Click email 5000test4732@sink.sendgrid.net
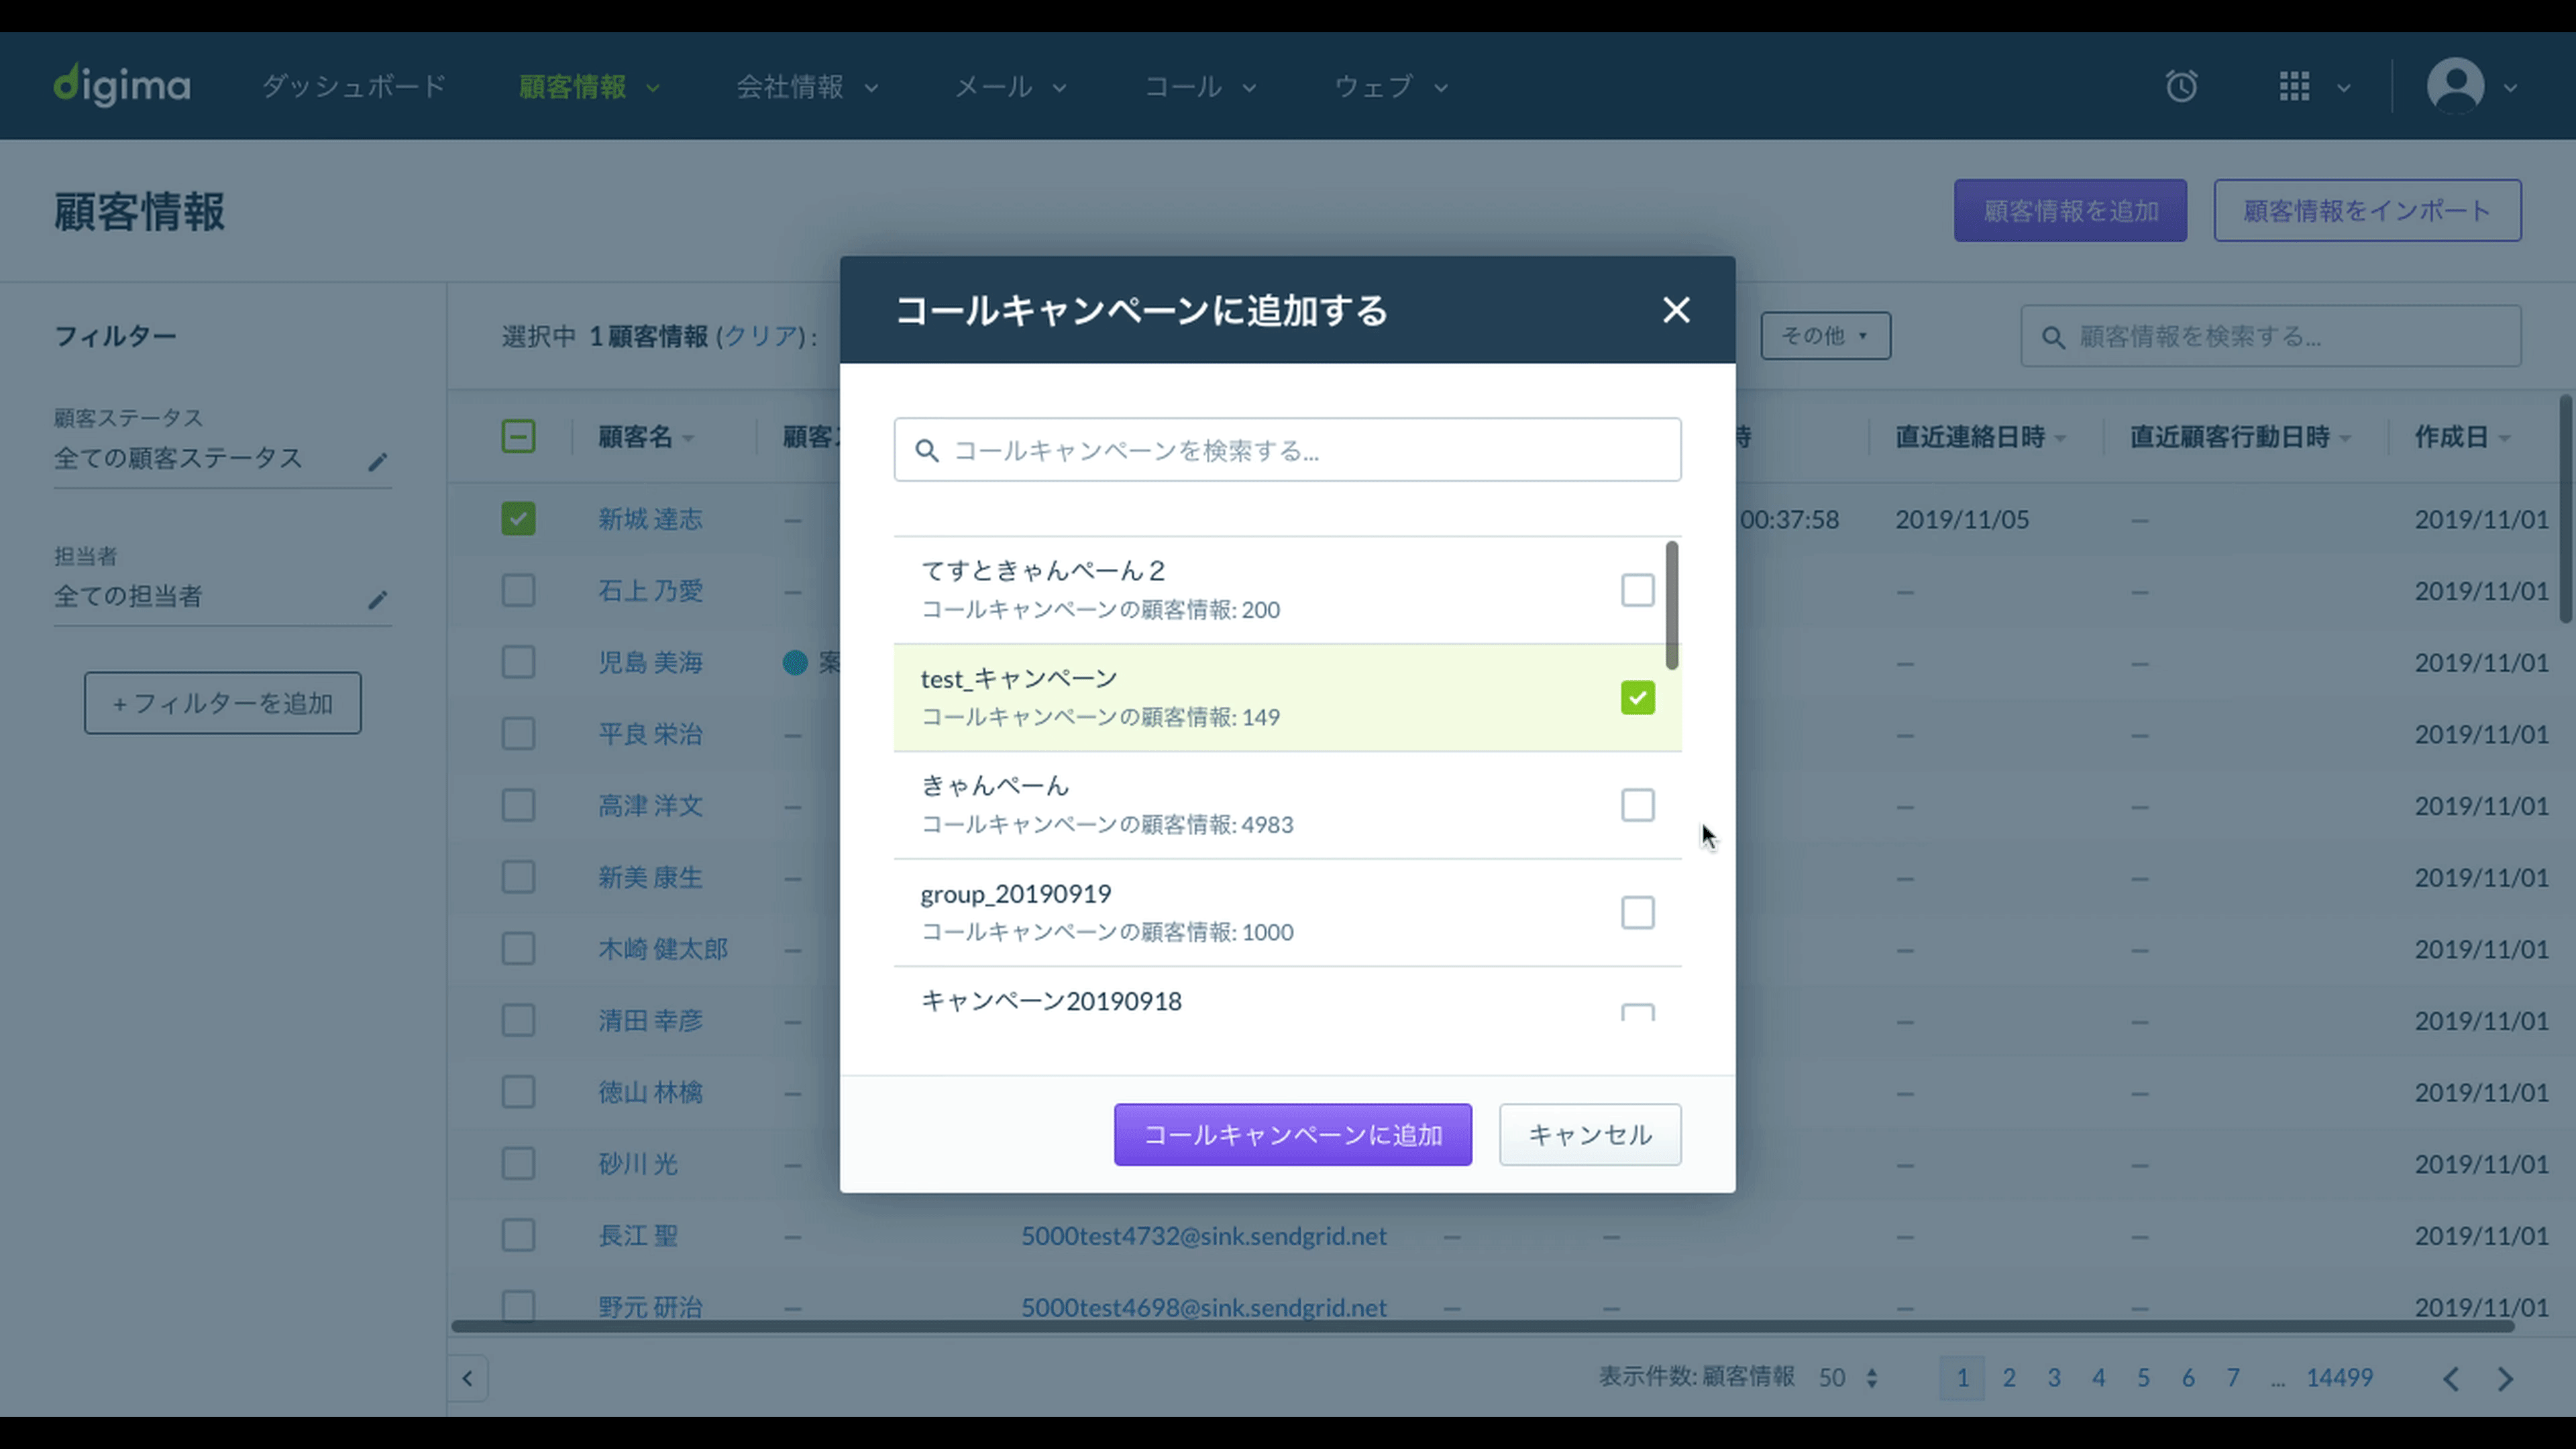 pos(1203,1236)
